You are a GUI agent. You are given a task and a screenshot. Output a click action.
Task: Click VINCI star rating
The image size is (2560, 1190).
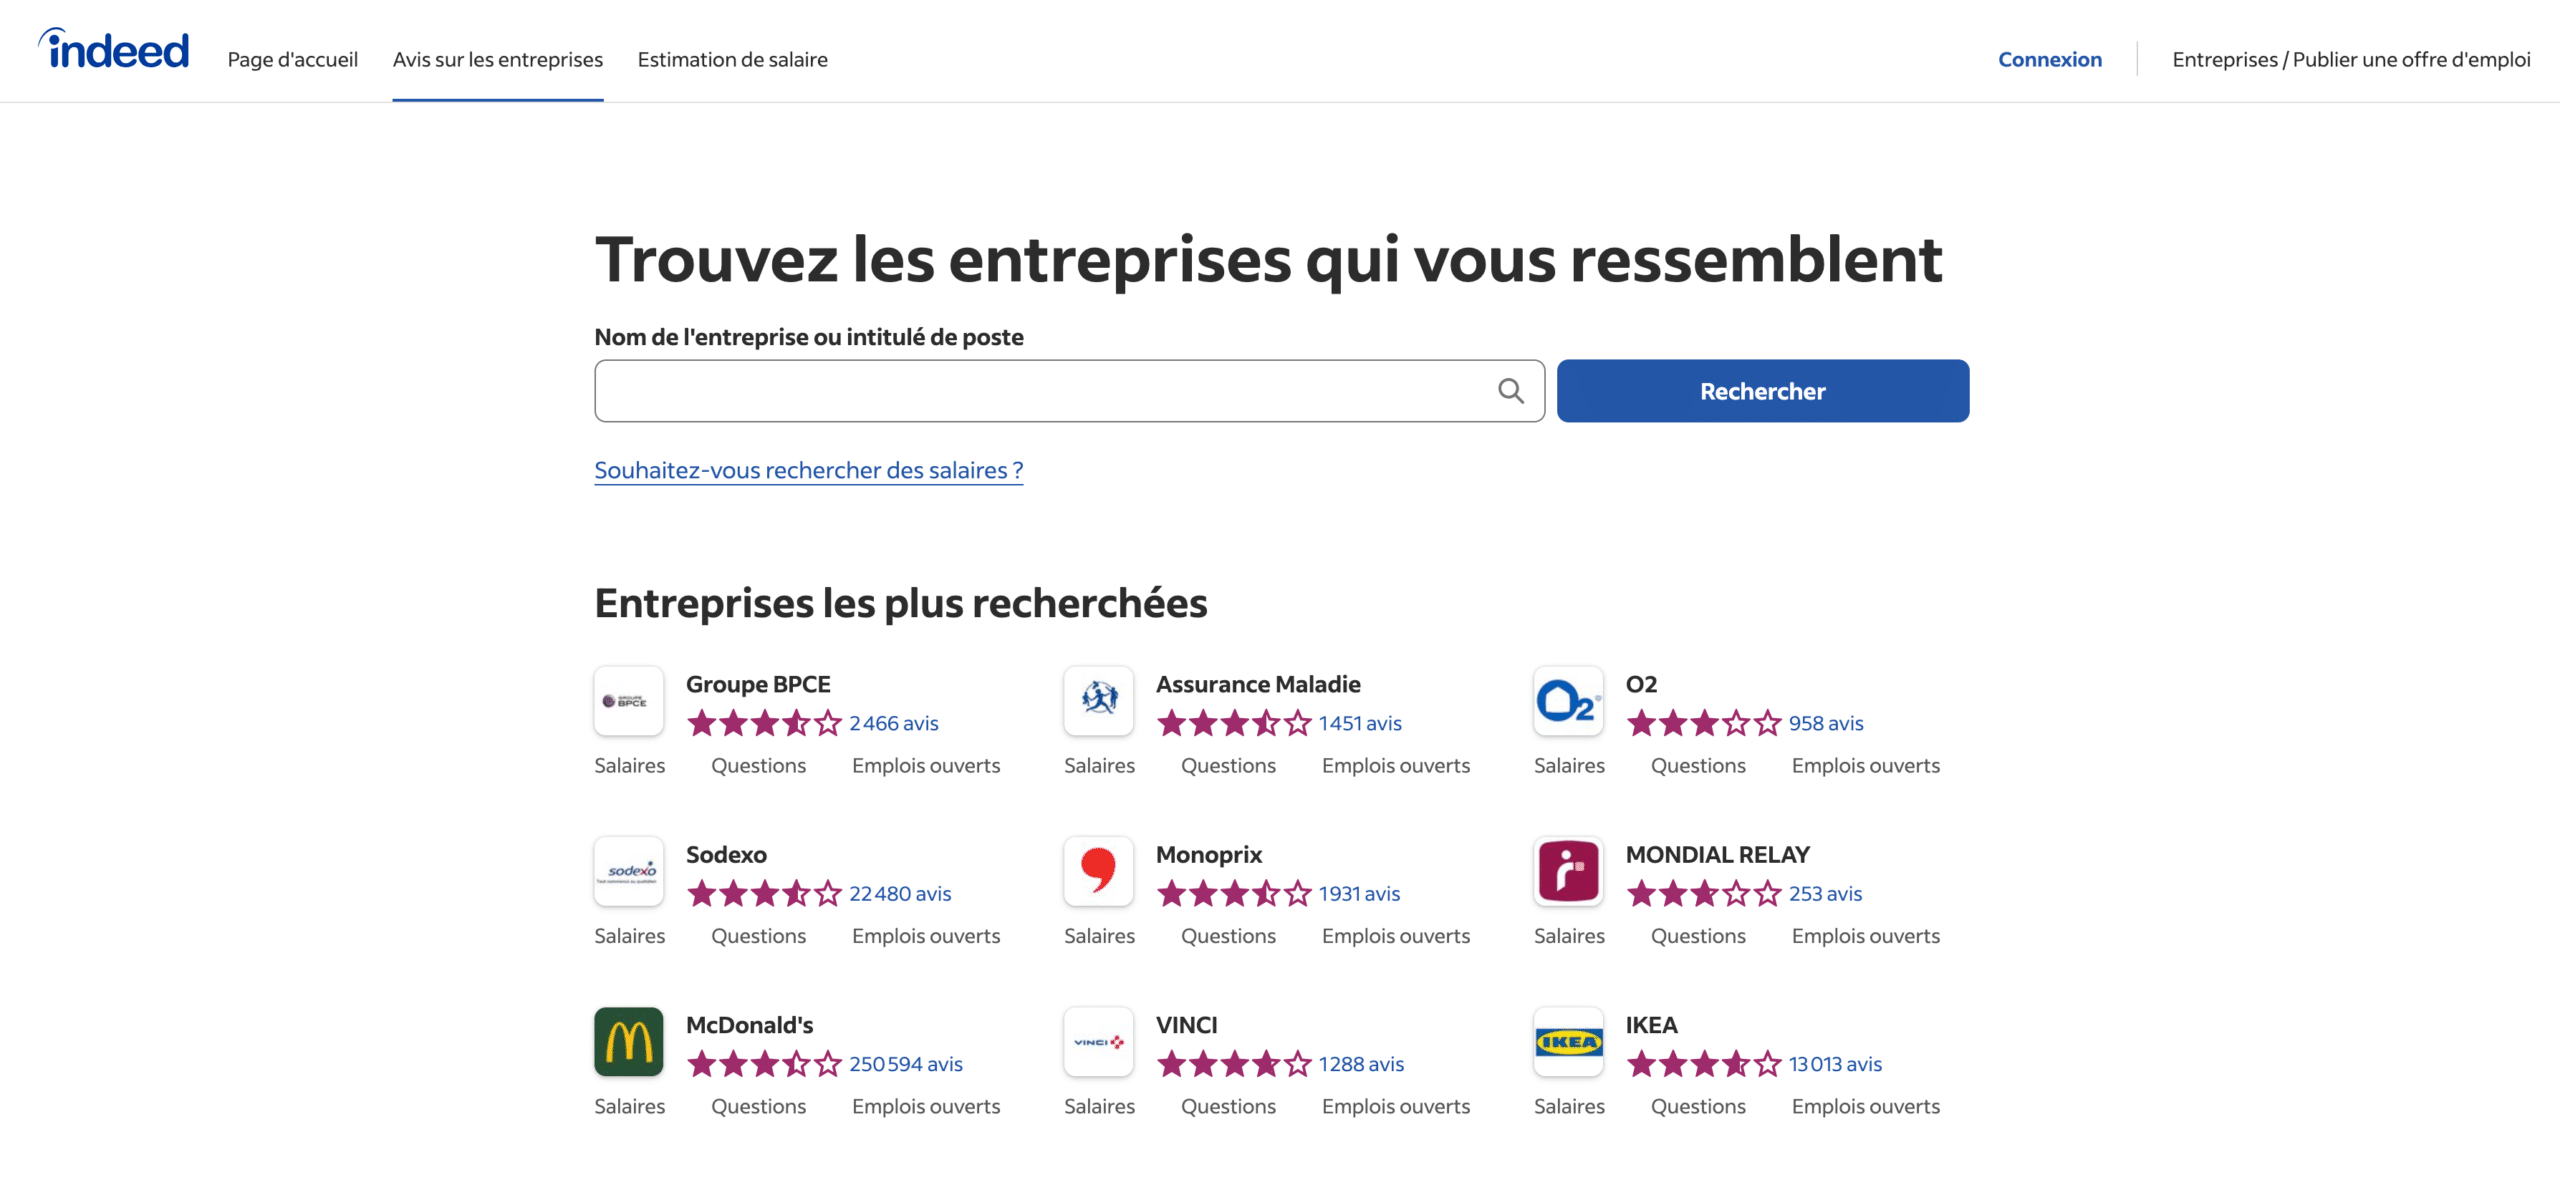point(1234,1064)
